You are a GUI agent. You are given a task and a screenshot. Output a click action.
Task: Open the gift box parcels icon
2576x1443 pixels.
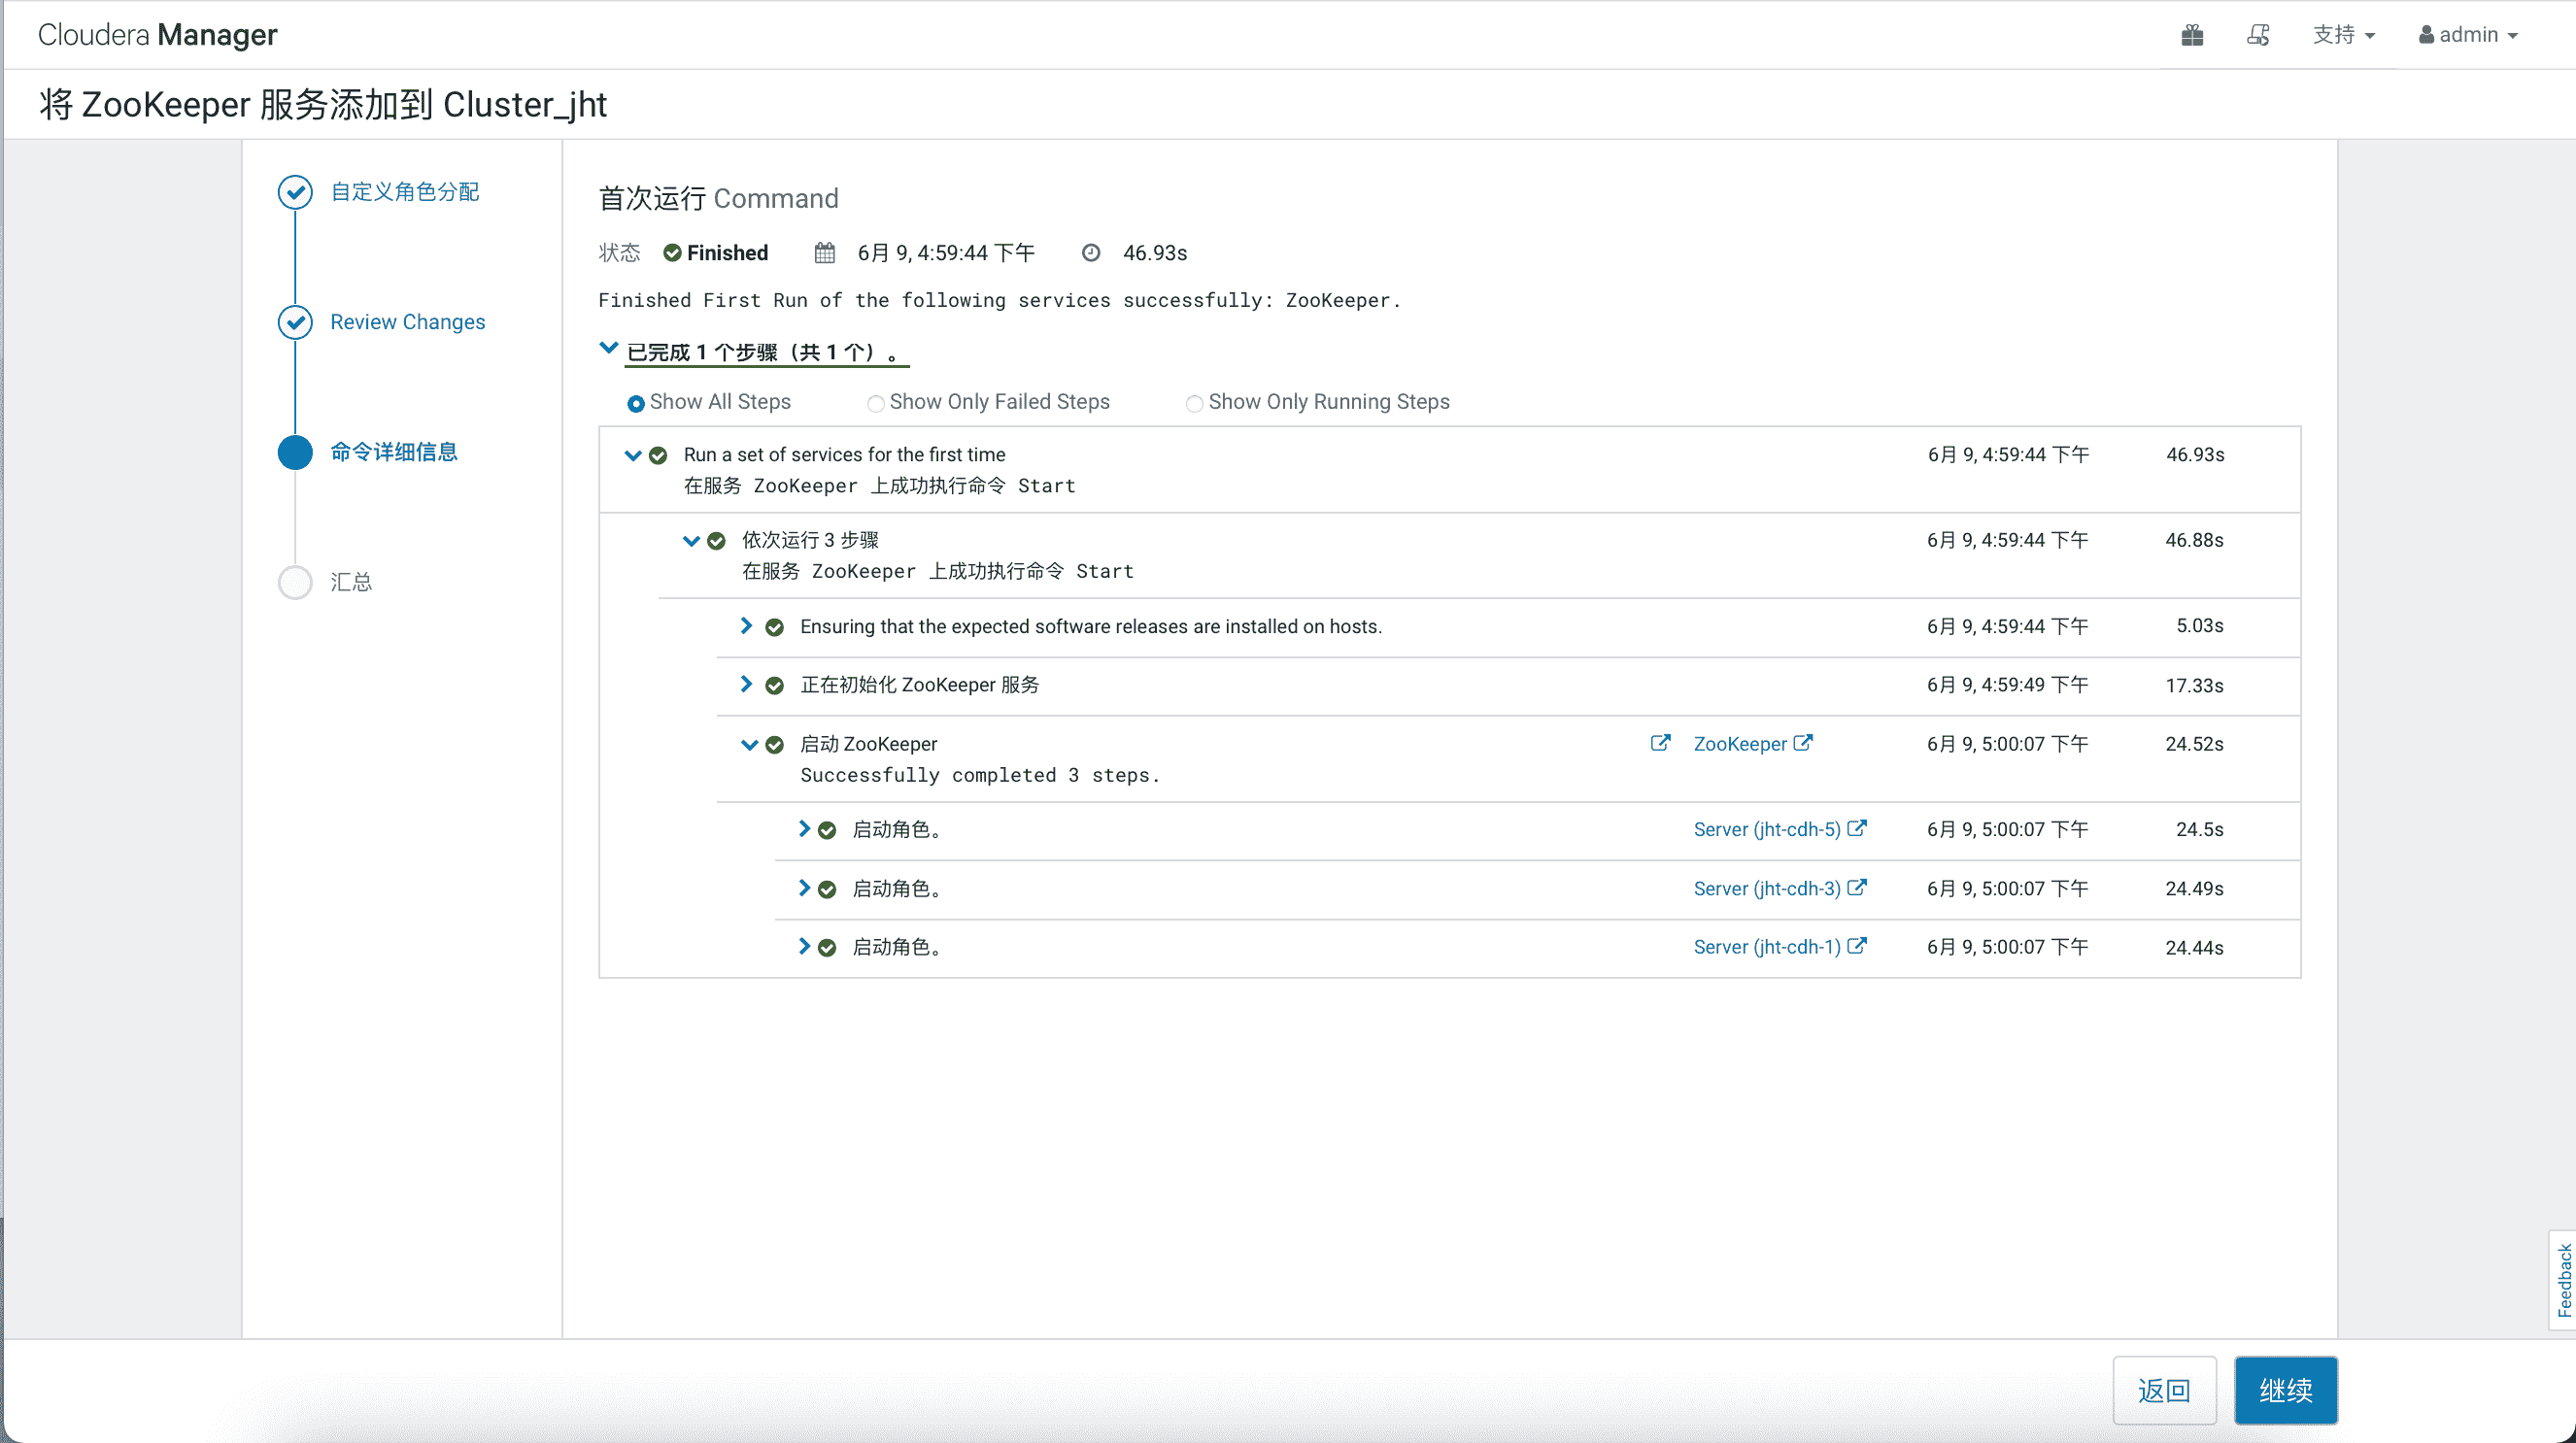click(2192, 35)
